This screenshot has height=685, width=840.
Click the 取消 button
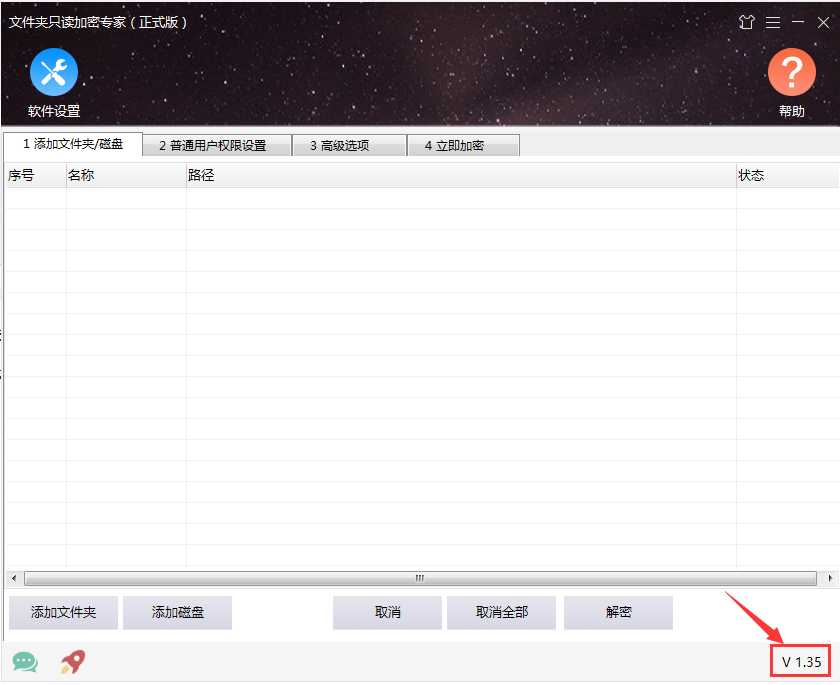[387, 612]
